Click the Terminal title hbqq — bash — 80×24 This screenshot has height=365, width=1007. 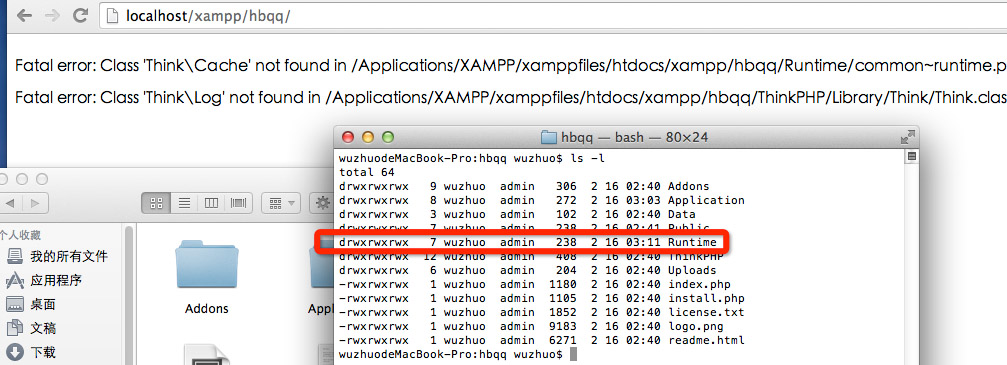tap(635, 137)
